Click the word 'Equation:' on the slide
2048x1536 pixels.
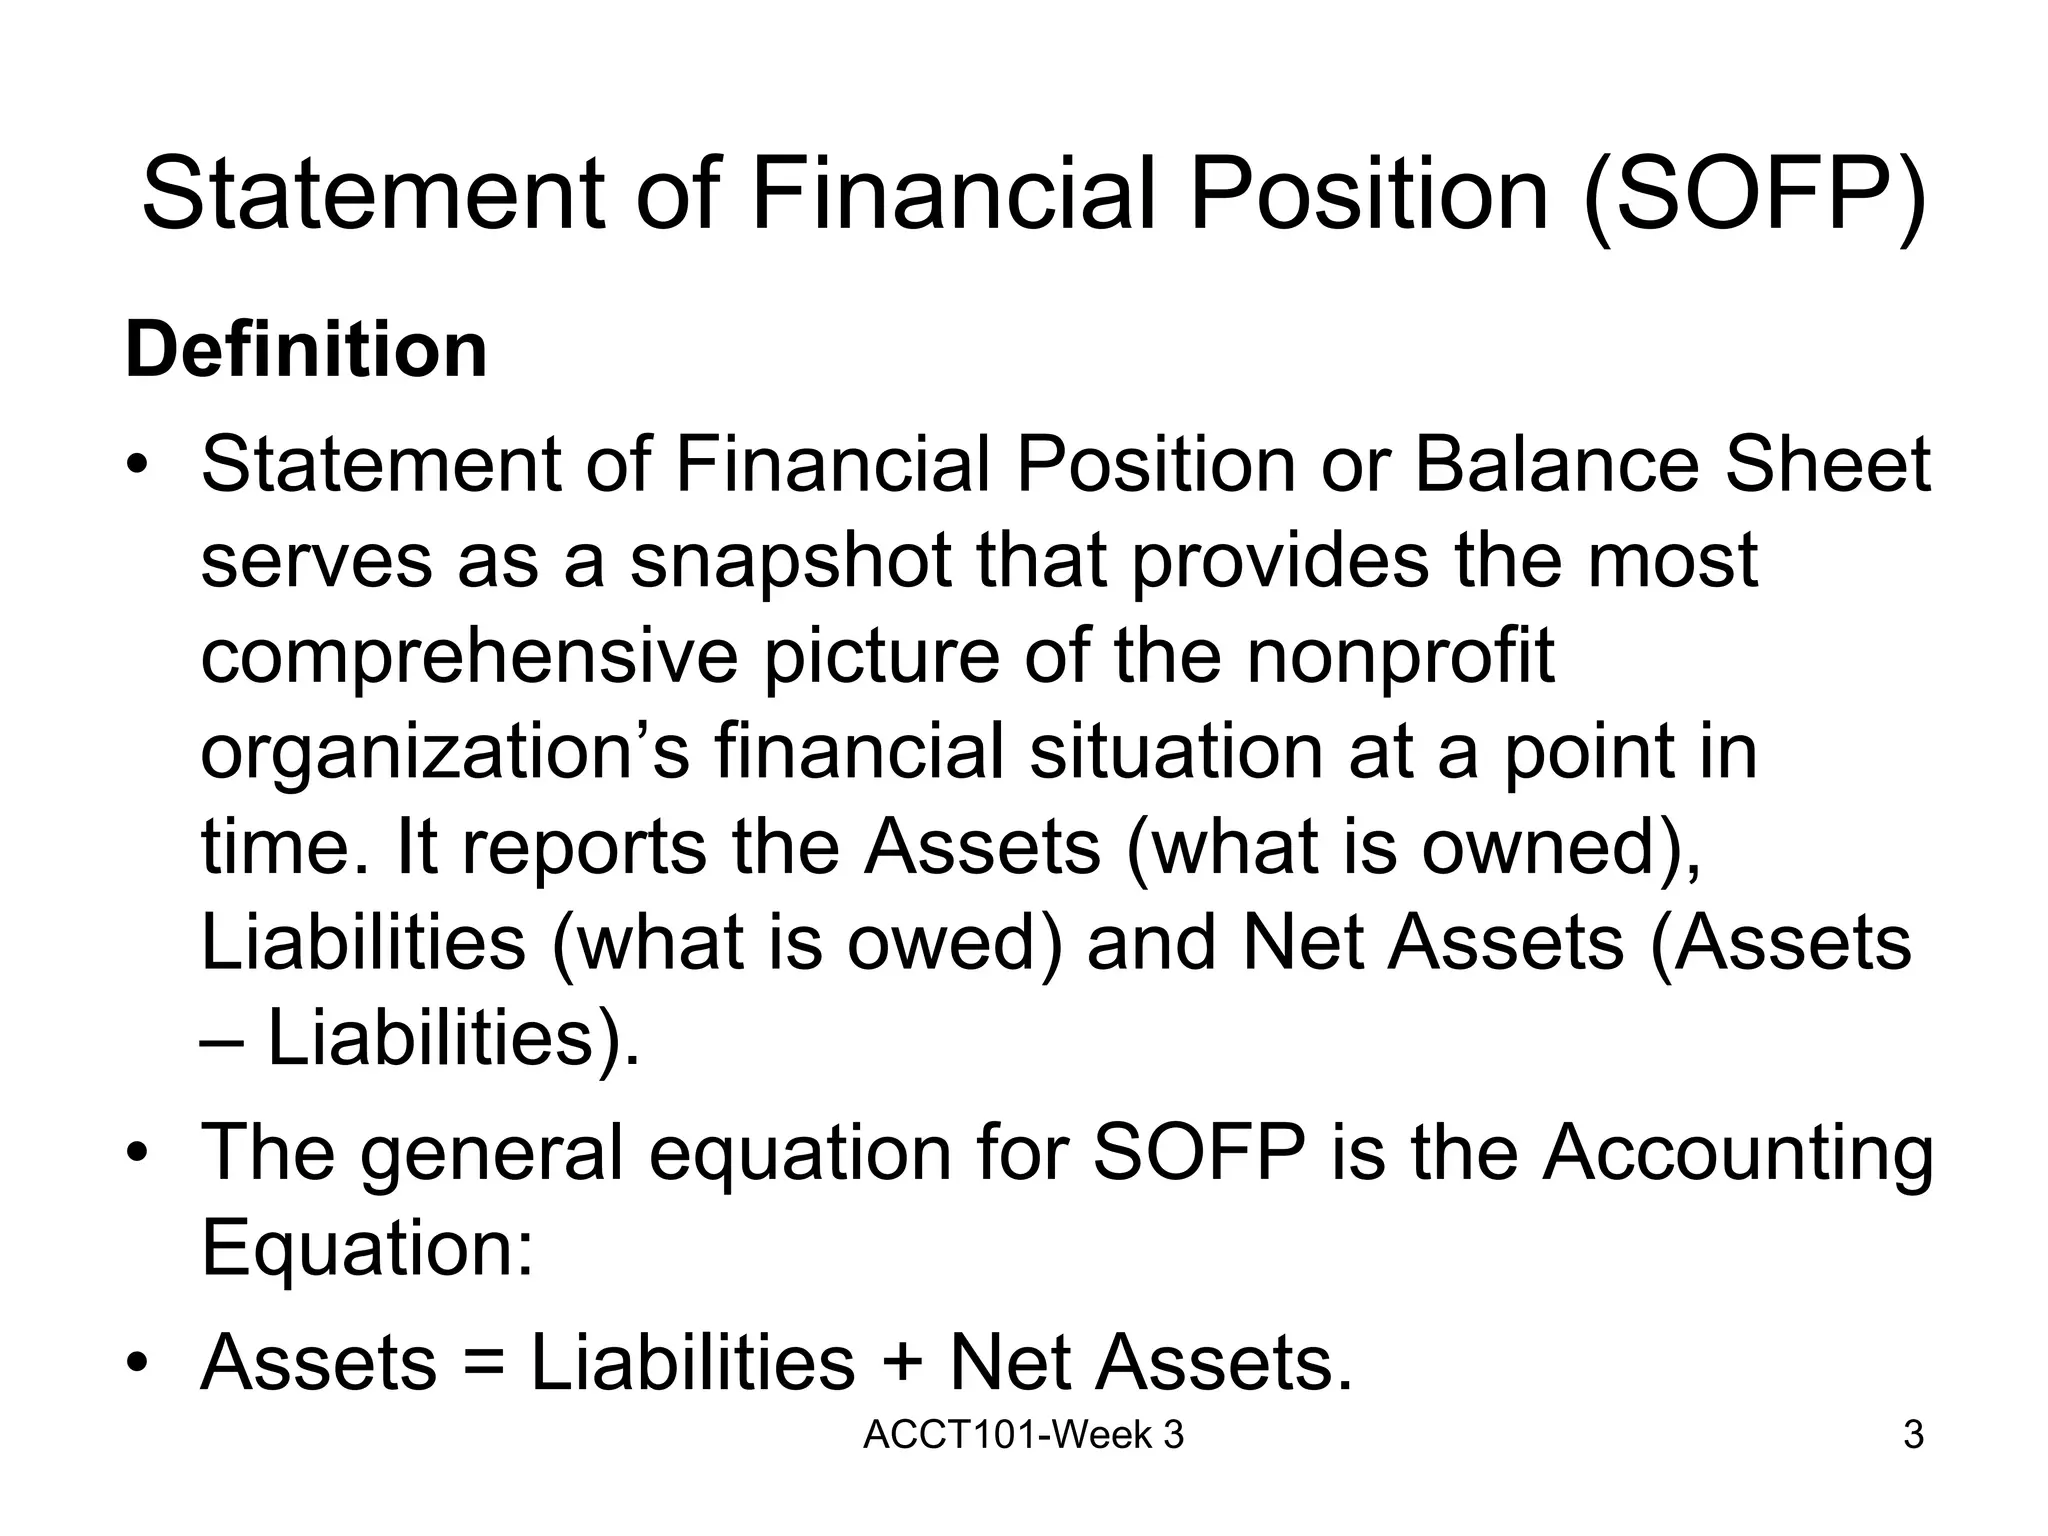368,1248
